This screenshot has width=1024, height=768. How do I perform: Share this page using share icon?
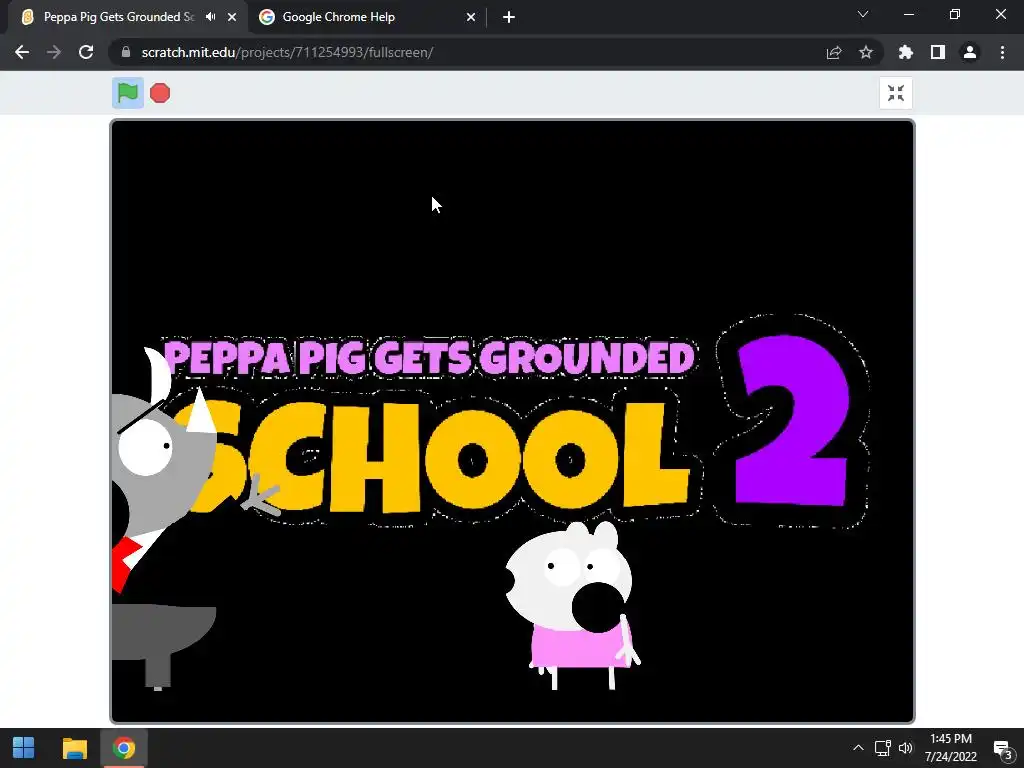[x=834, y=52]
